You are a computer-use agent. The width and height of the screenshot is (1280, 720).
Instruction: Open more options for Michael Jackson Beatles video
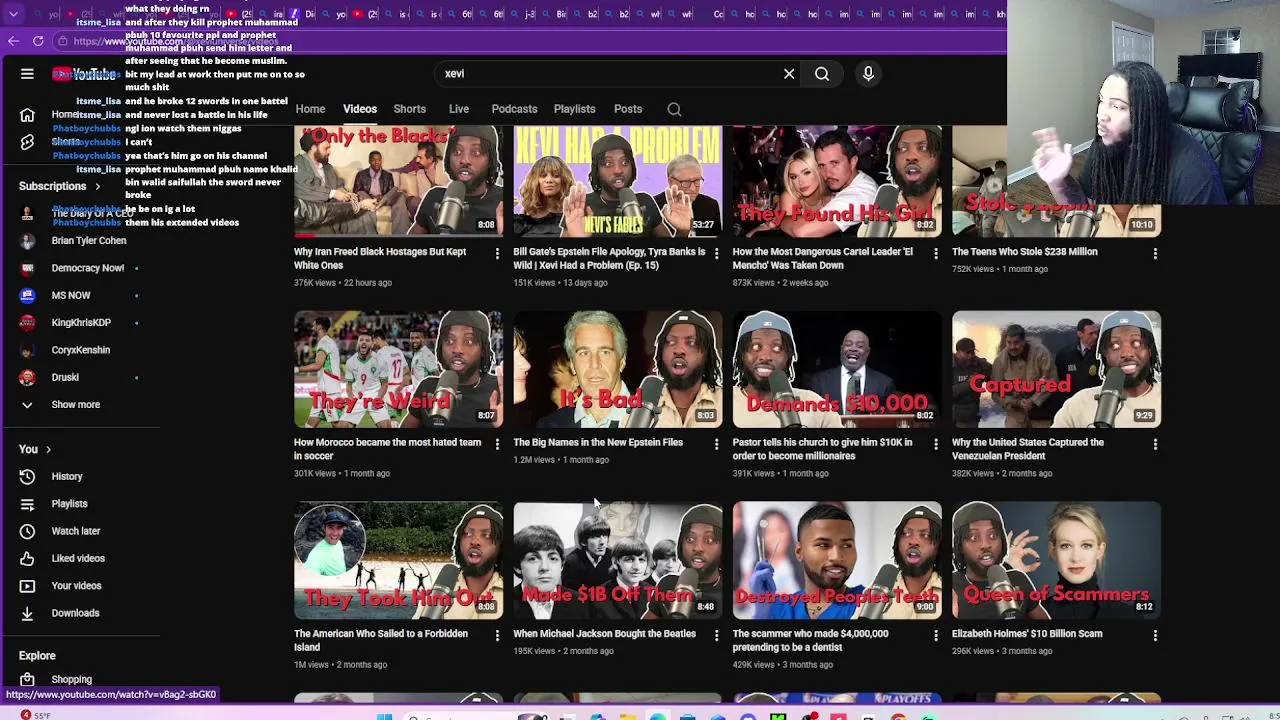[716, 635]
